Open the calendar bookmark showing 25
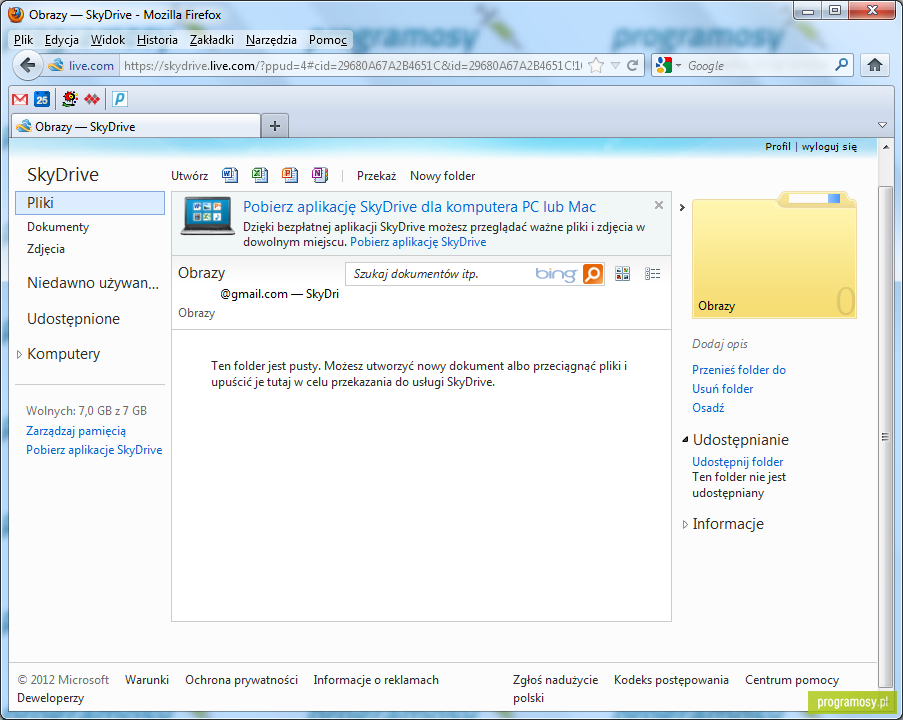Viewport: 903px width, 720px height. [x=42, y=99]
